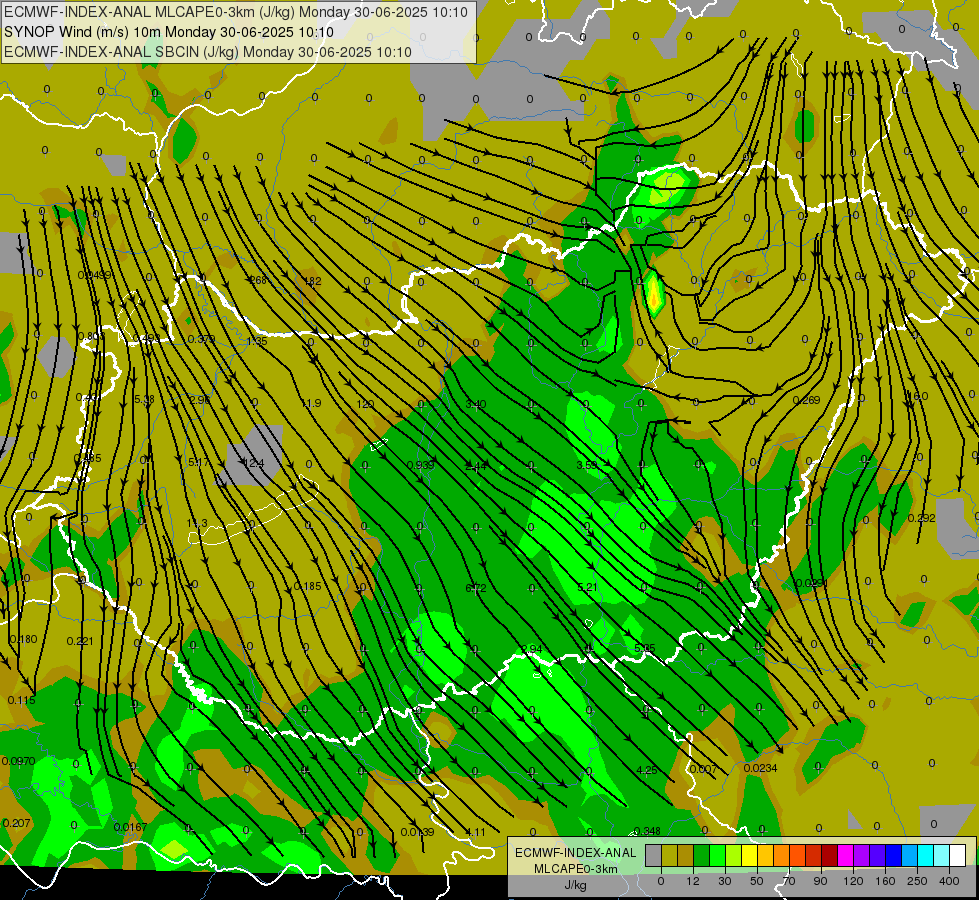The width and height of the screenshot is (979, 900).
Task: Select the cyan legend swatch
Action: (925, 855)
